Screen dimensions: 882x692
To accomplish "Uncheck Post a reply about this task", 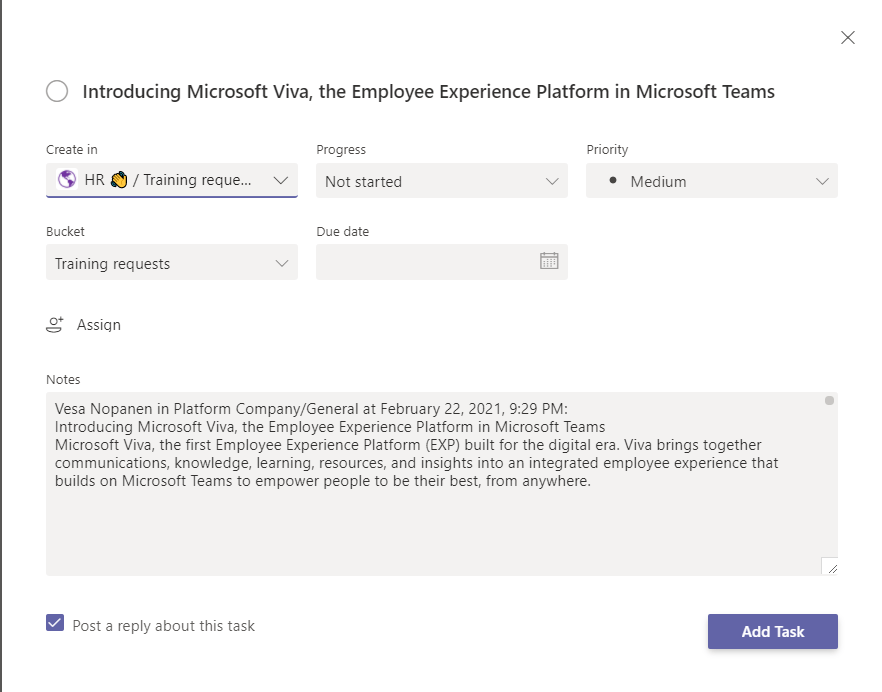I will 55,623.
